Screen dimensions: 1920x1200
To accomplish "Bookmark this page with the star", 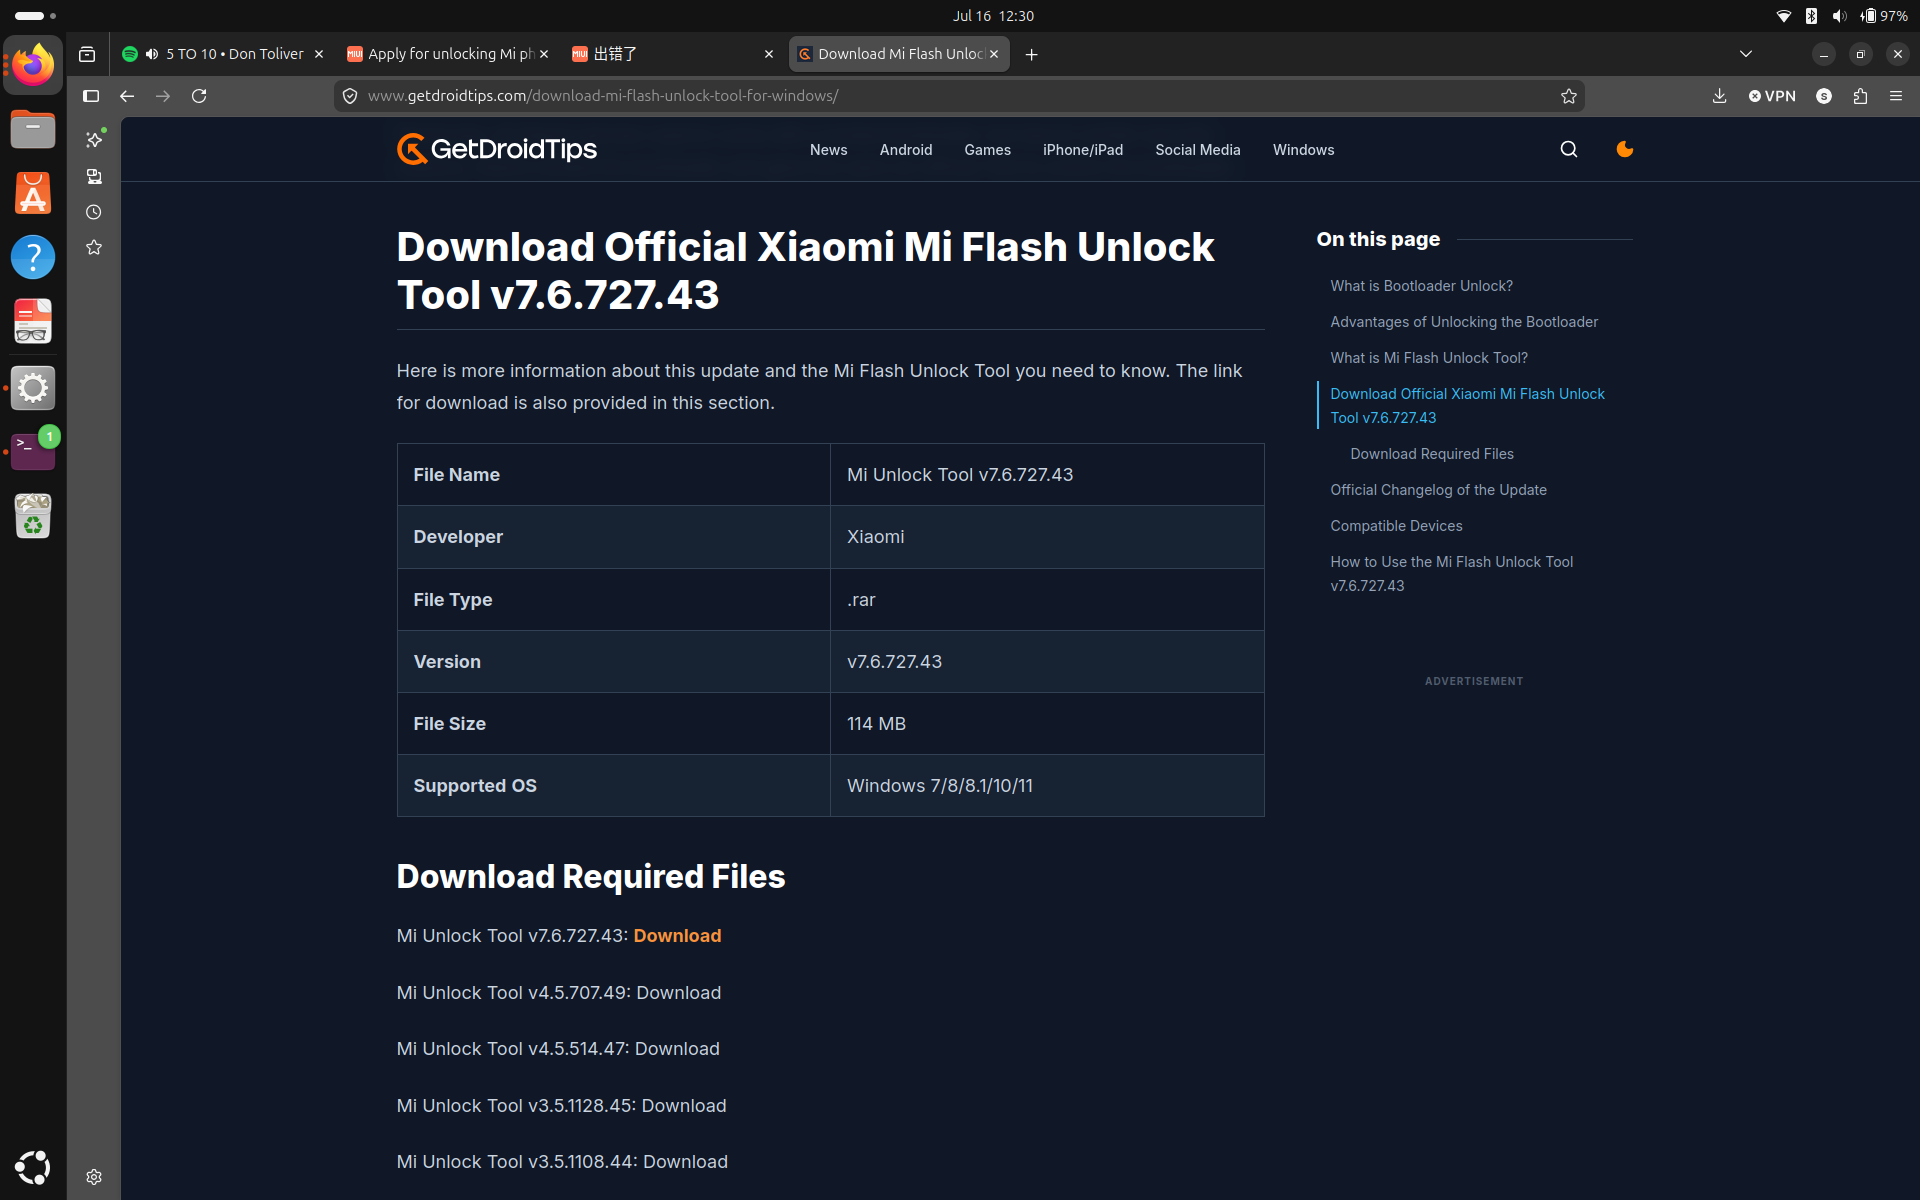I will (x=1568, y=96).
